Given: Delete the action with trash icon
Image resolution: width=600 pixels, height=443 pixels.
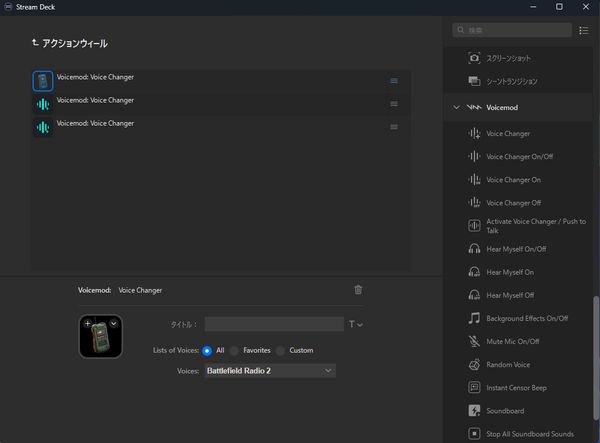Looking at the screenshot, I should [x=358, y=290].
